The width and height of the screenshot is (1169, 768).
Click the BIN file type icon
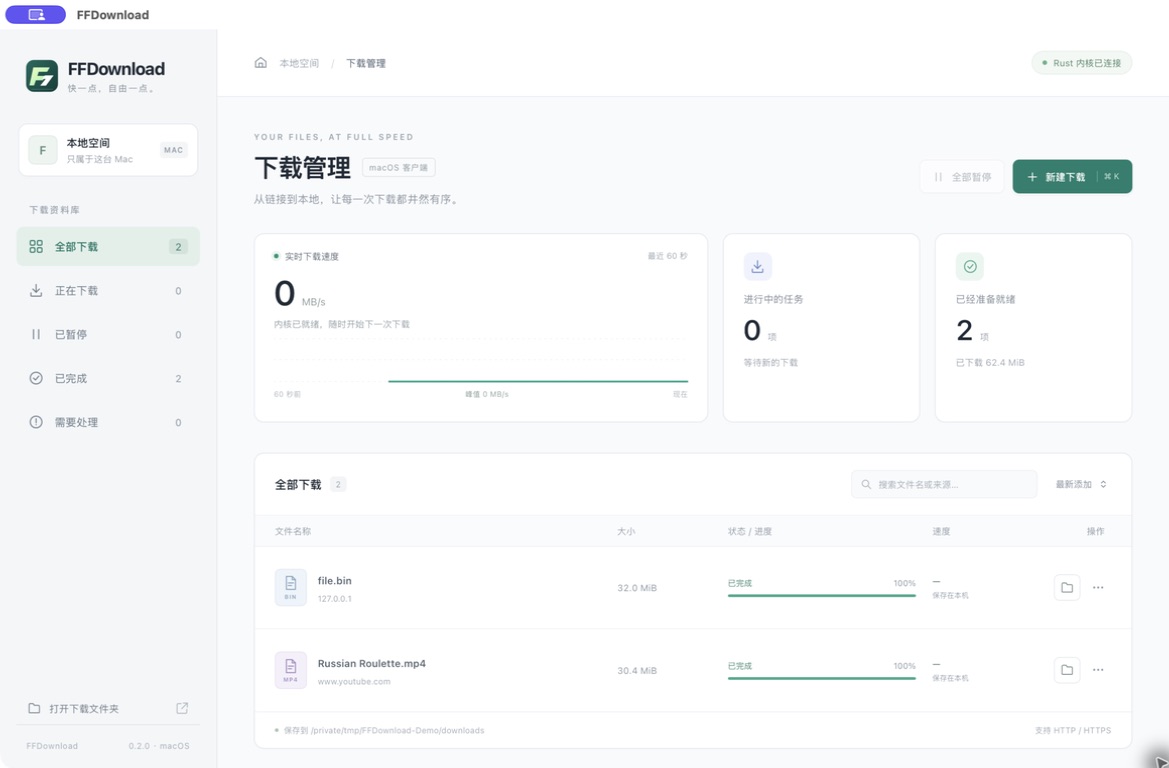point(291,588)
